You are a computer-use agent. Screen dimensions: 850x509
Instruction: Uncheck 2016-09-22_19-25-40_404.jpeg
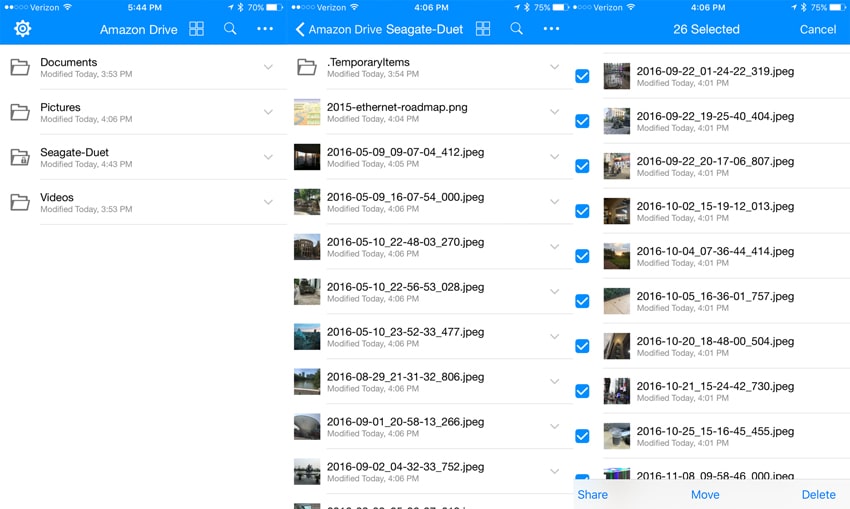click(582, 121)
